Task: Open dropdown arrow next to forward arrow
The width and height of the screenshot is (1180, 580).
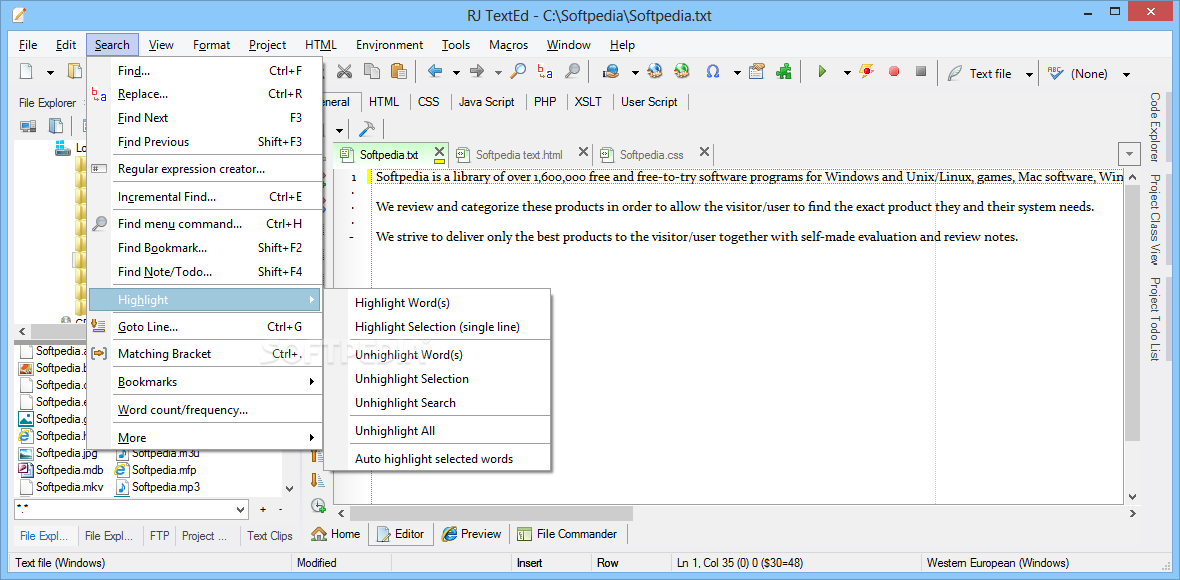Action: click(498, 73)
